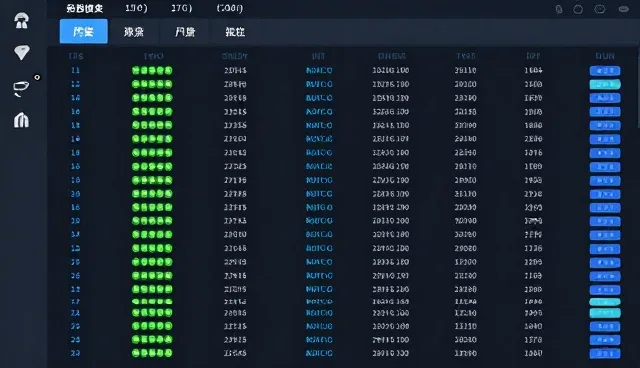Viewport: 640px width, 368px height.
Task: Click the small tilted oval icon left of the circle icon
Action: [559, 9]
